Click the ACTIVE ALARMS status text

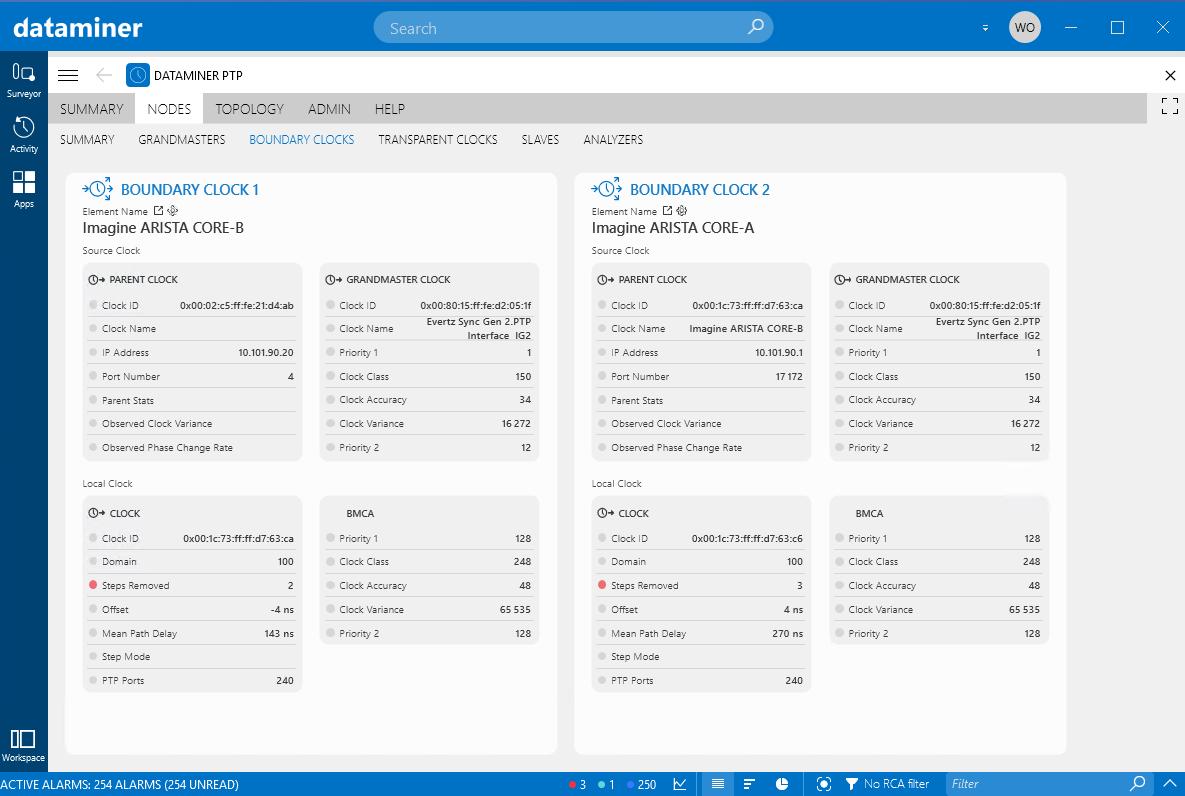[120, 785]
